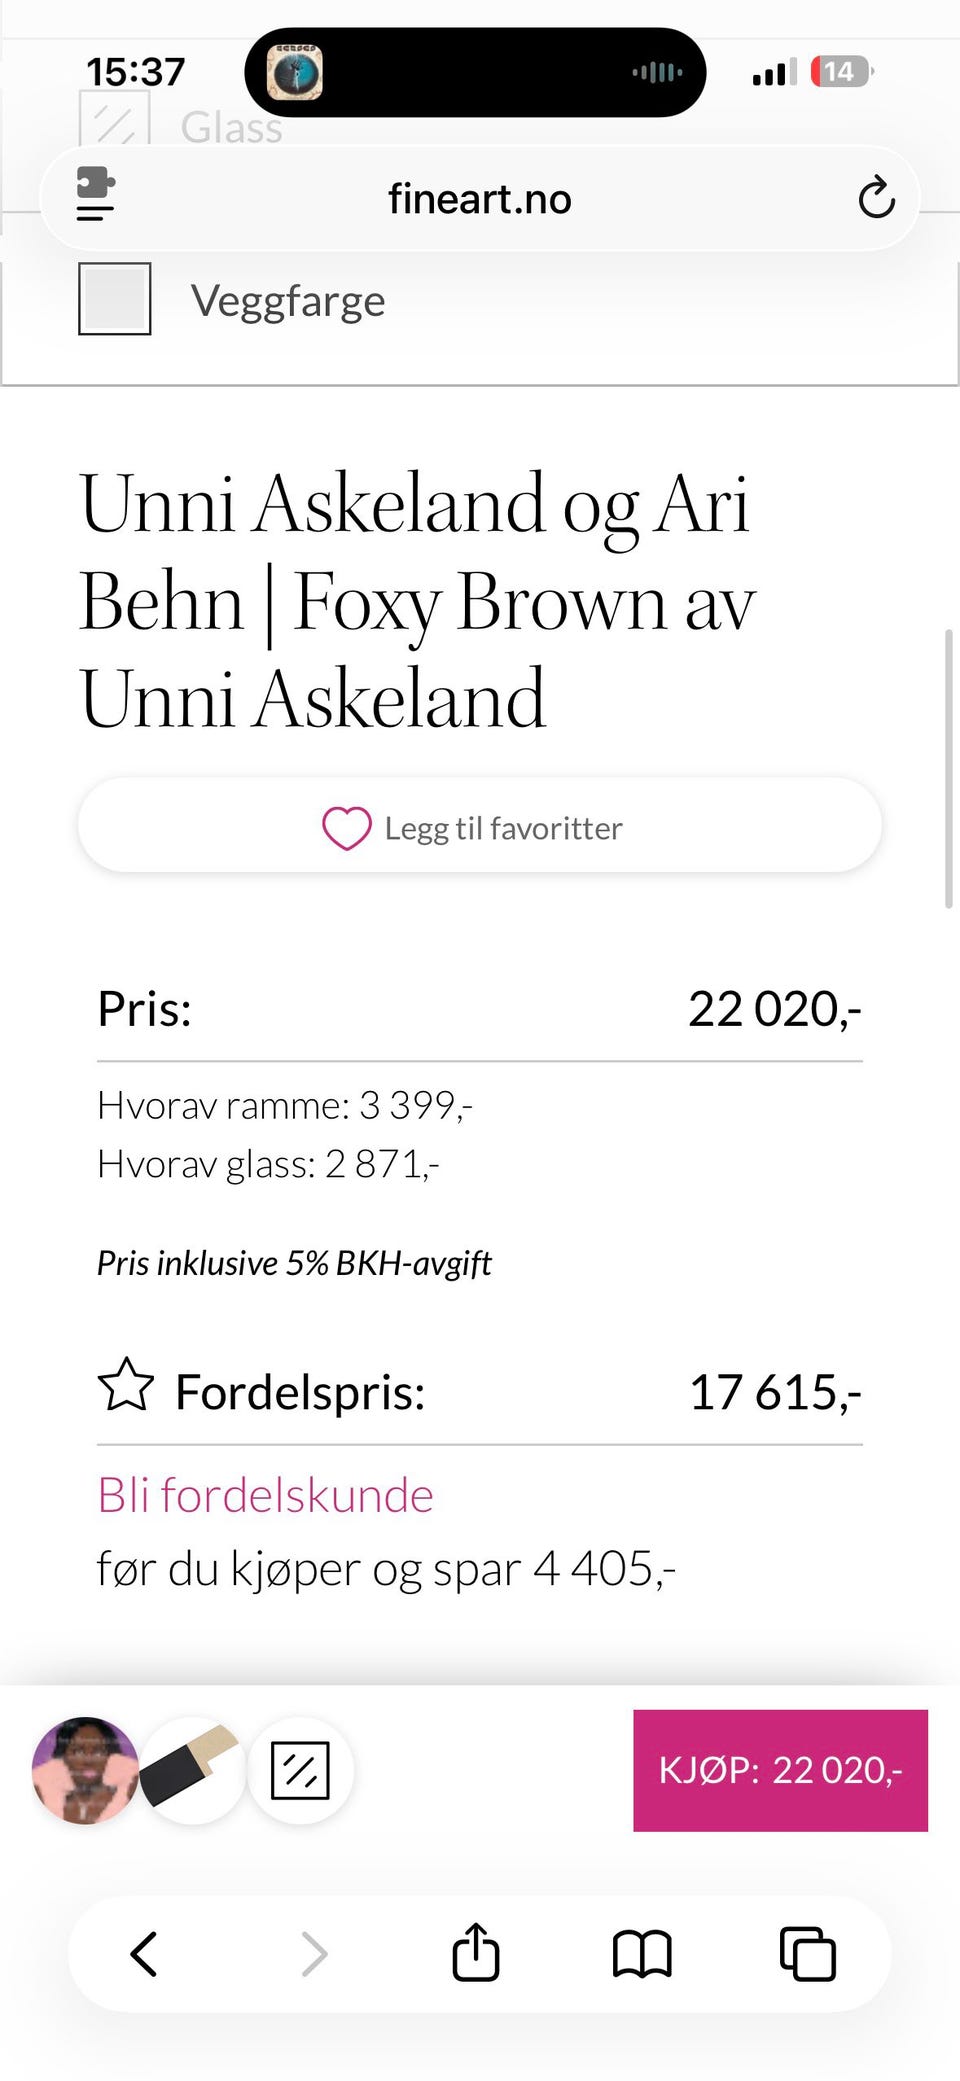Click Legg til favoritter button
This screenshot has height=2081, width=960.
pos(480,825)
